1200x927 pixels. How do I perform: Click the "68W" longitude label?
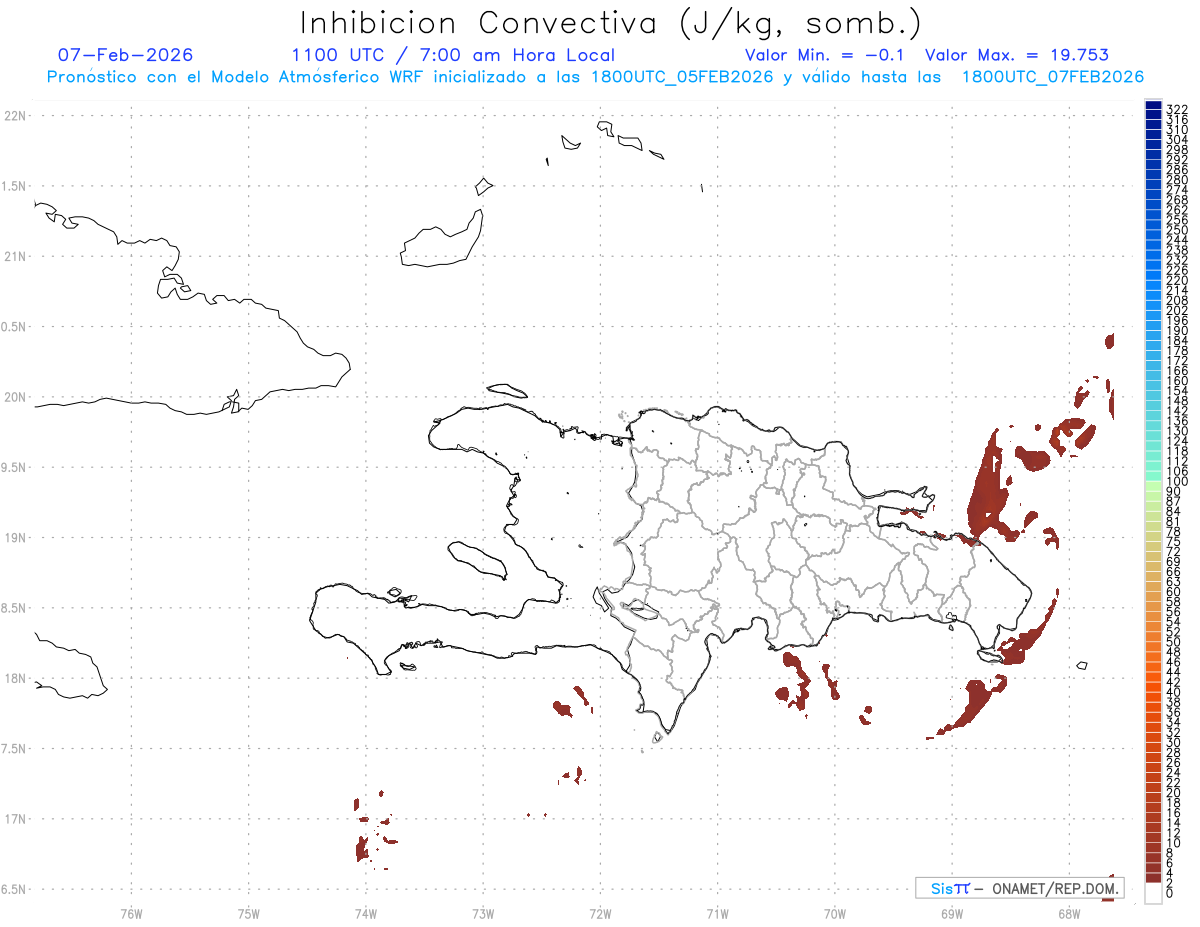pyautogui.click(x=1069, y=913)
